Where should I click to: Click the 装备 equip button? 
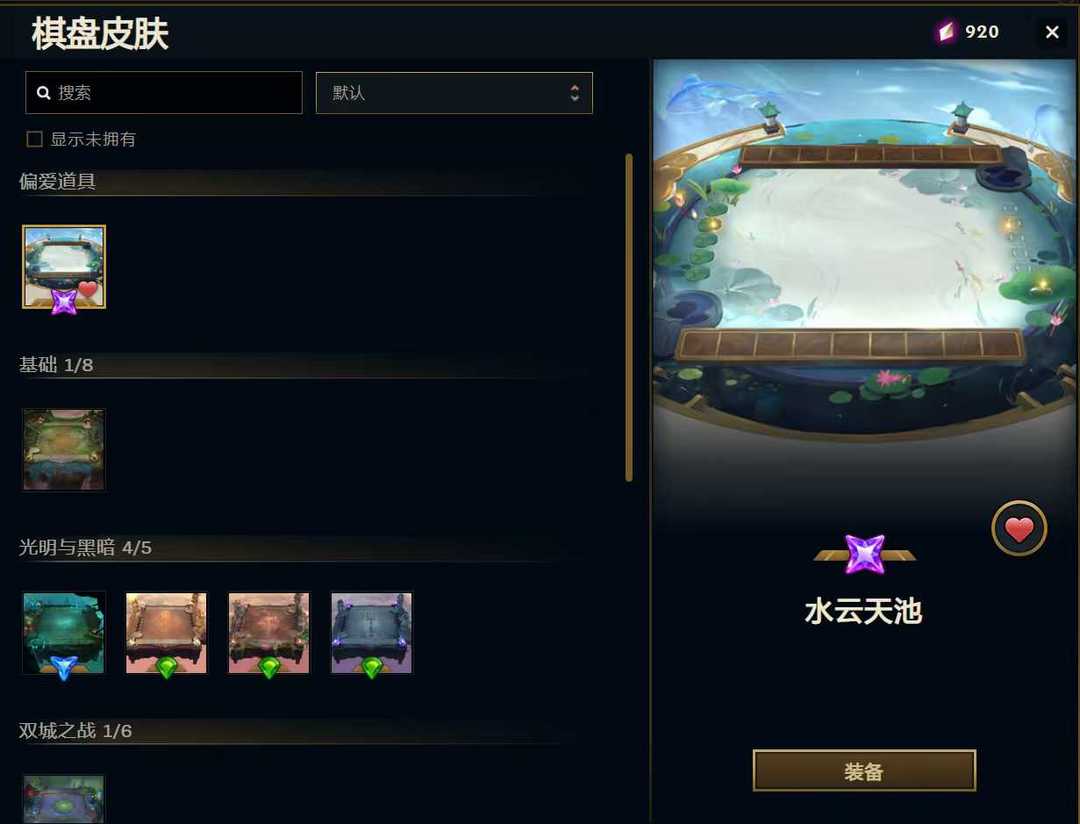tap(864, 770)
